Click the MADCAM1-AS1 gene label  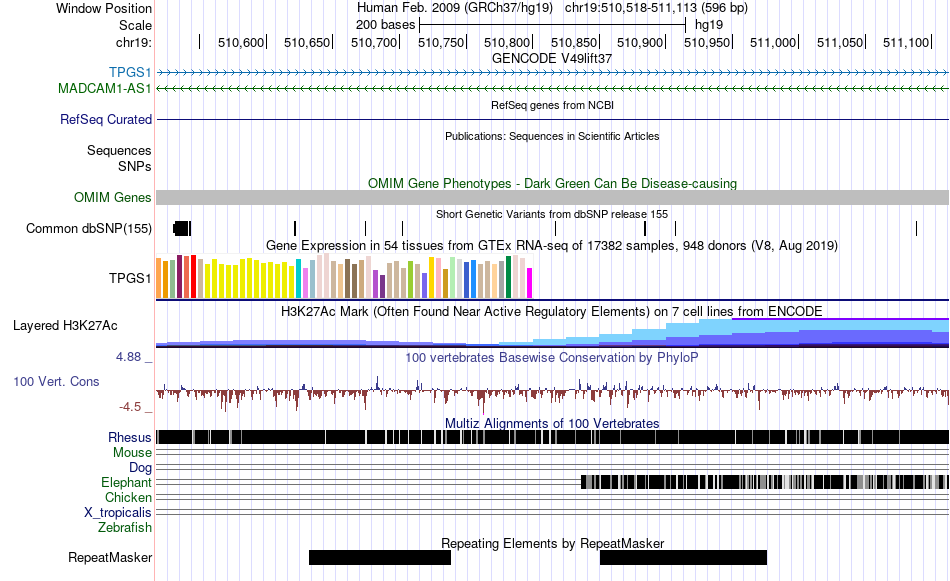click(105, 88)
